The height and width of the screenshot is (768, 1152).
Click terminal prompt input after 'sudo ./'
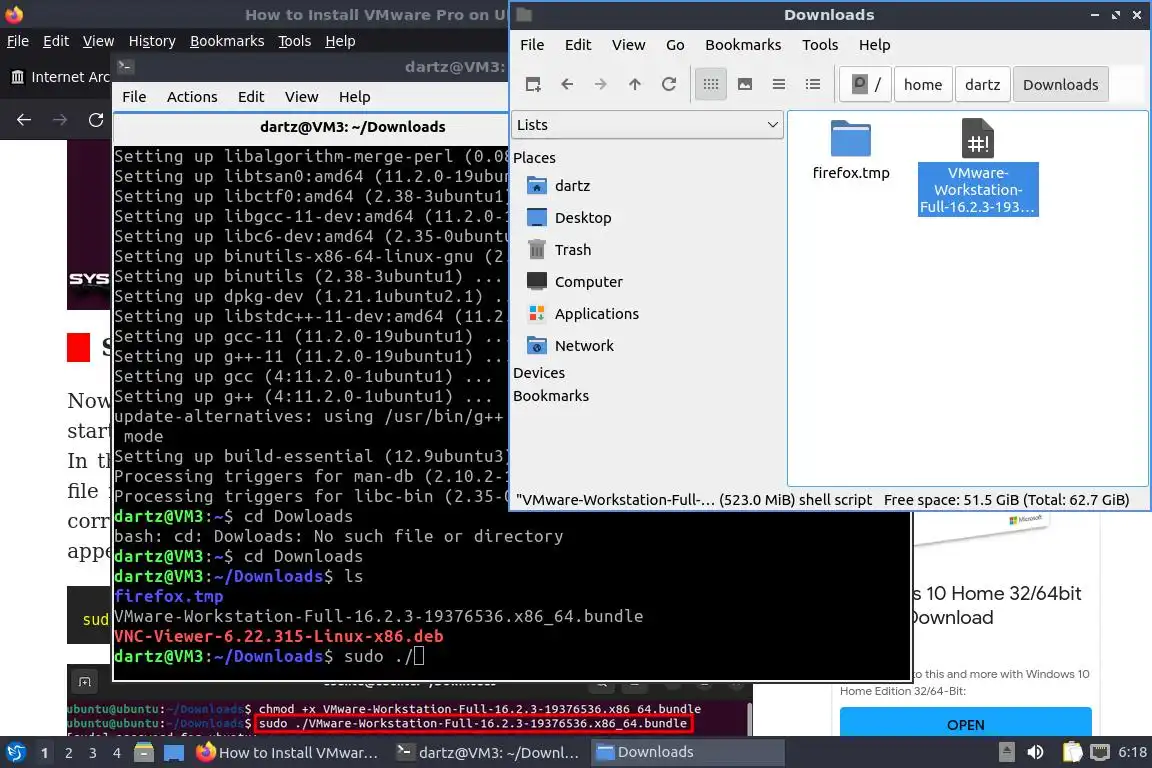pos(419,656)
